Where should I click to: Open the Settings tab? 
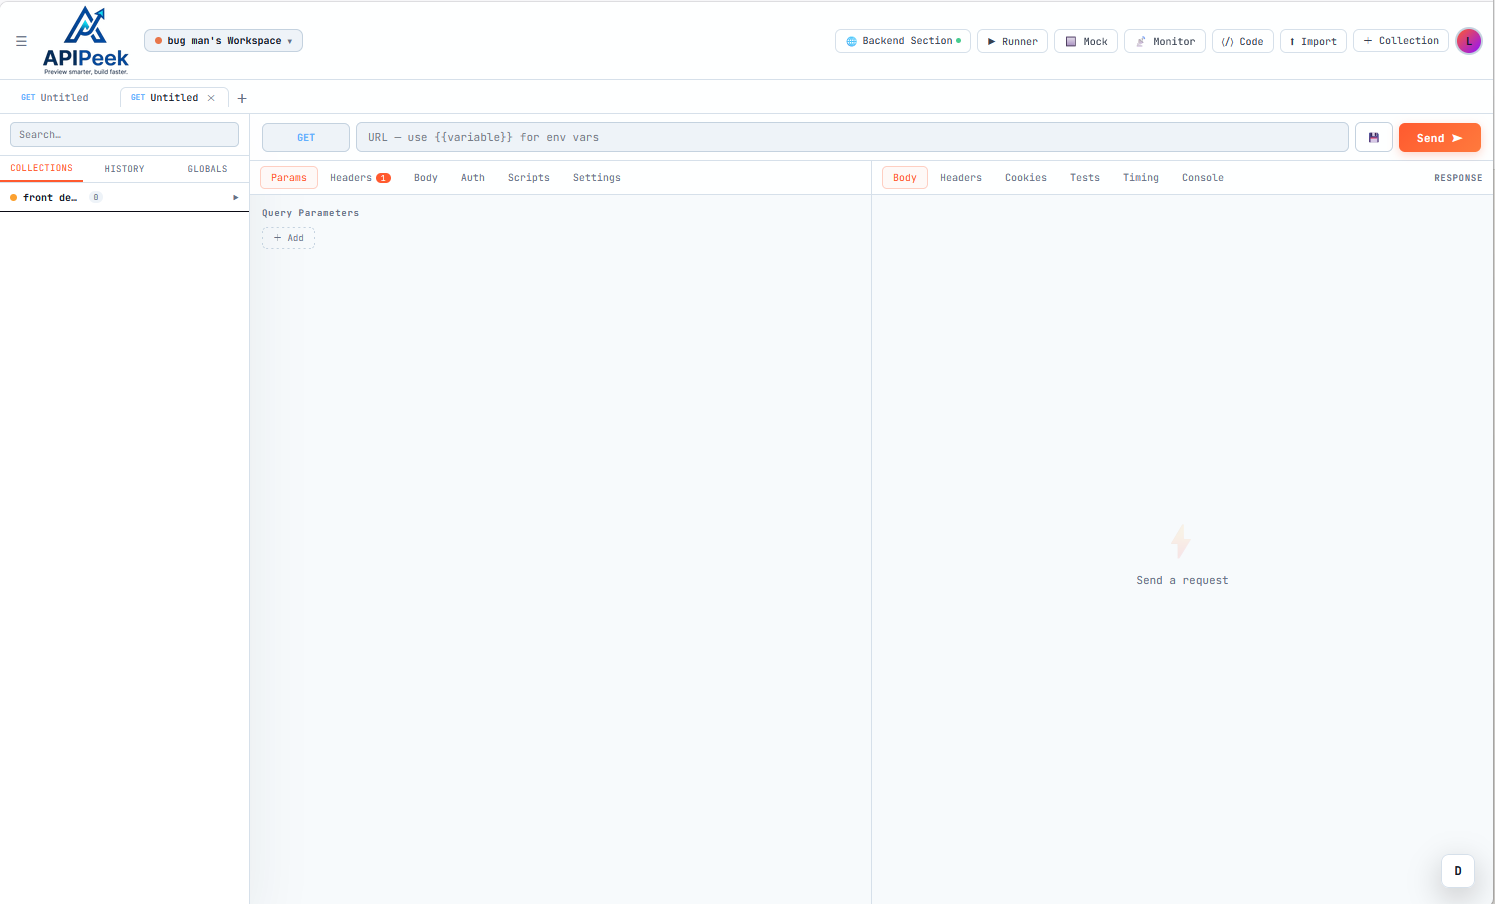click(597, 178)
